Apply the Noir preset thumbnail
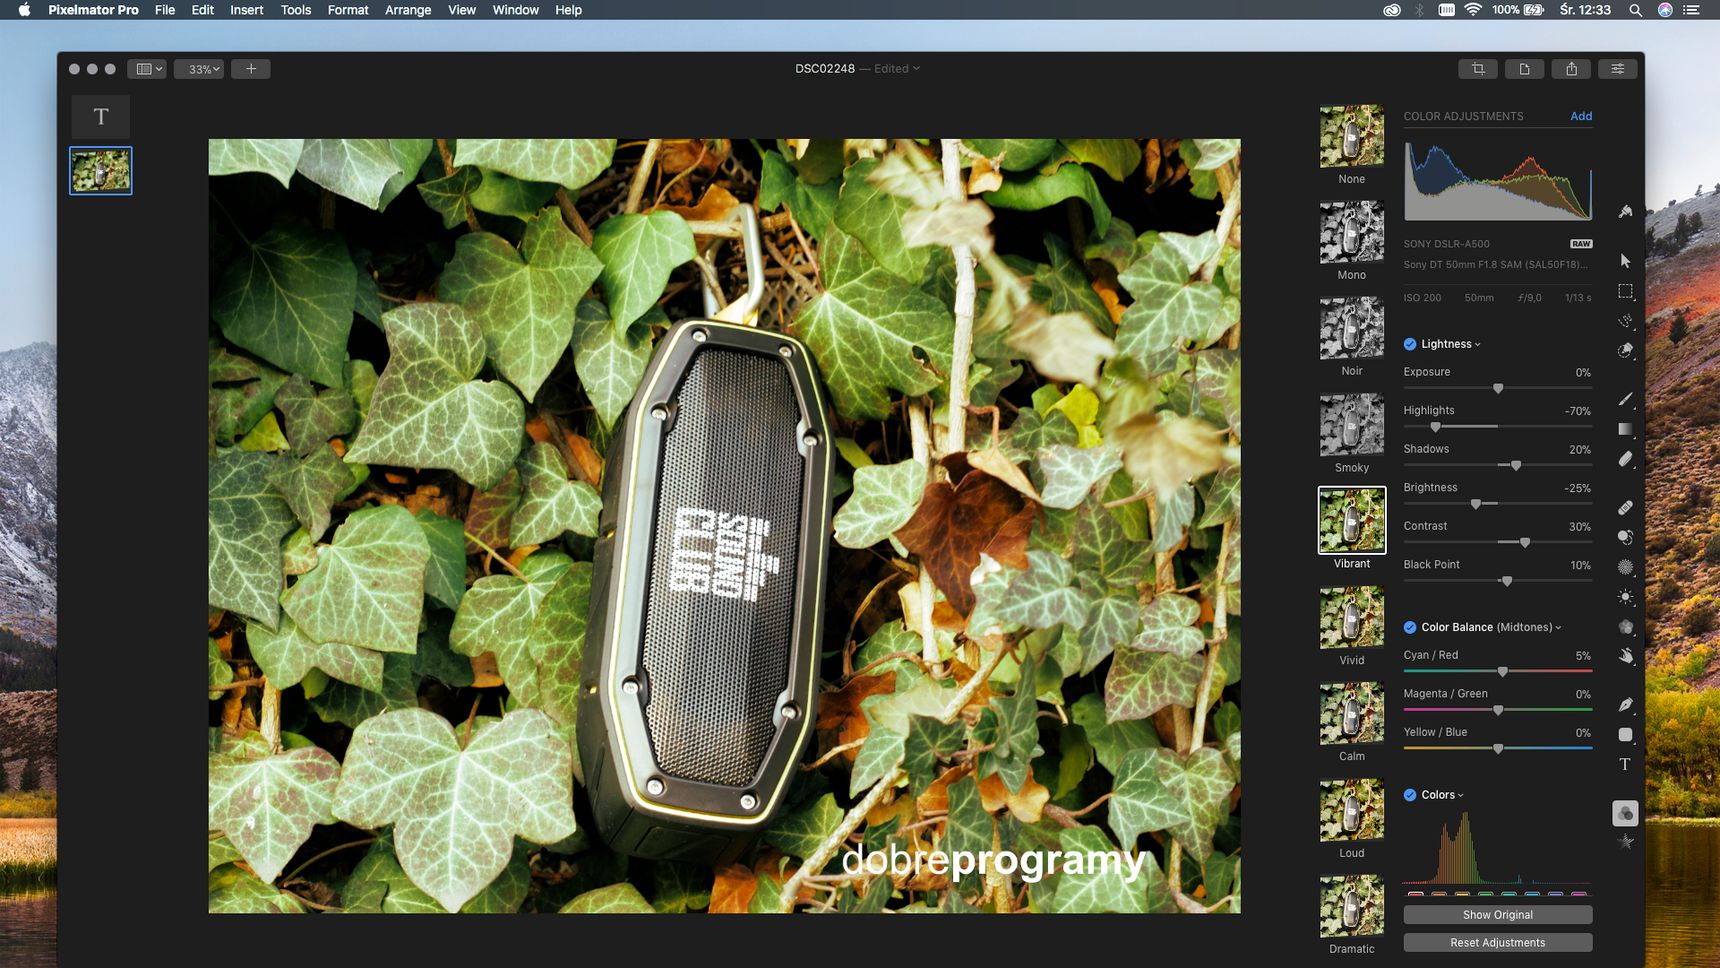Image resolution: width=1720 pixels, height=968 pixels. [1352, 328]
